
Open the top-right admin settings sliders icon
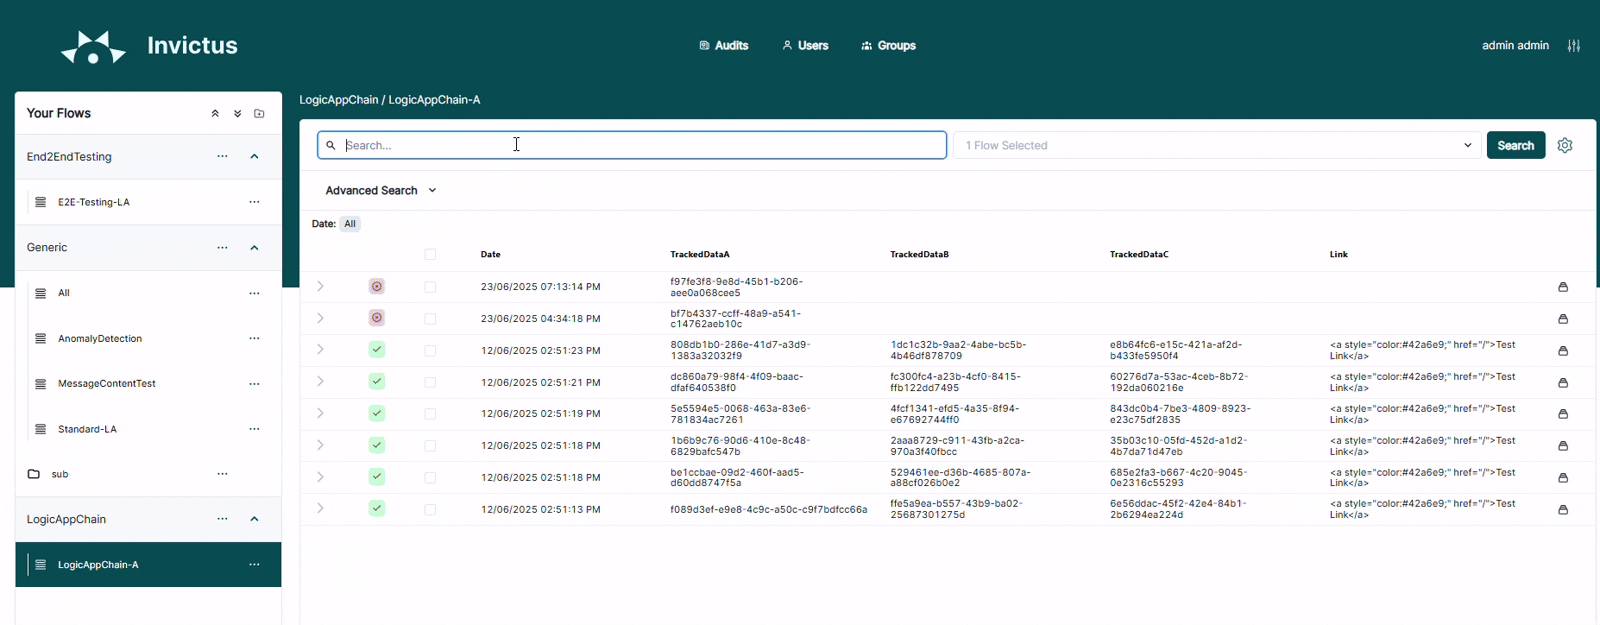[x=1574, y=46]
